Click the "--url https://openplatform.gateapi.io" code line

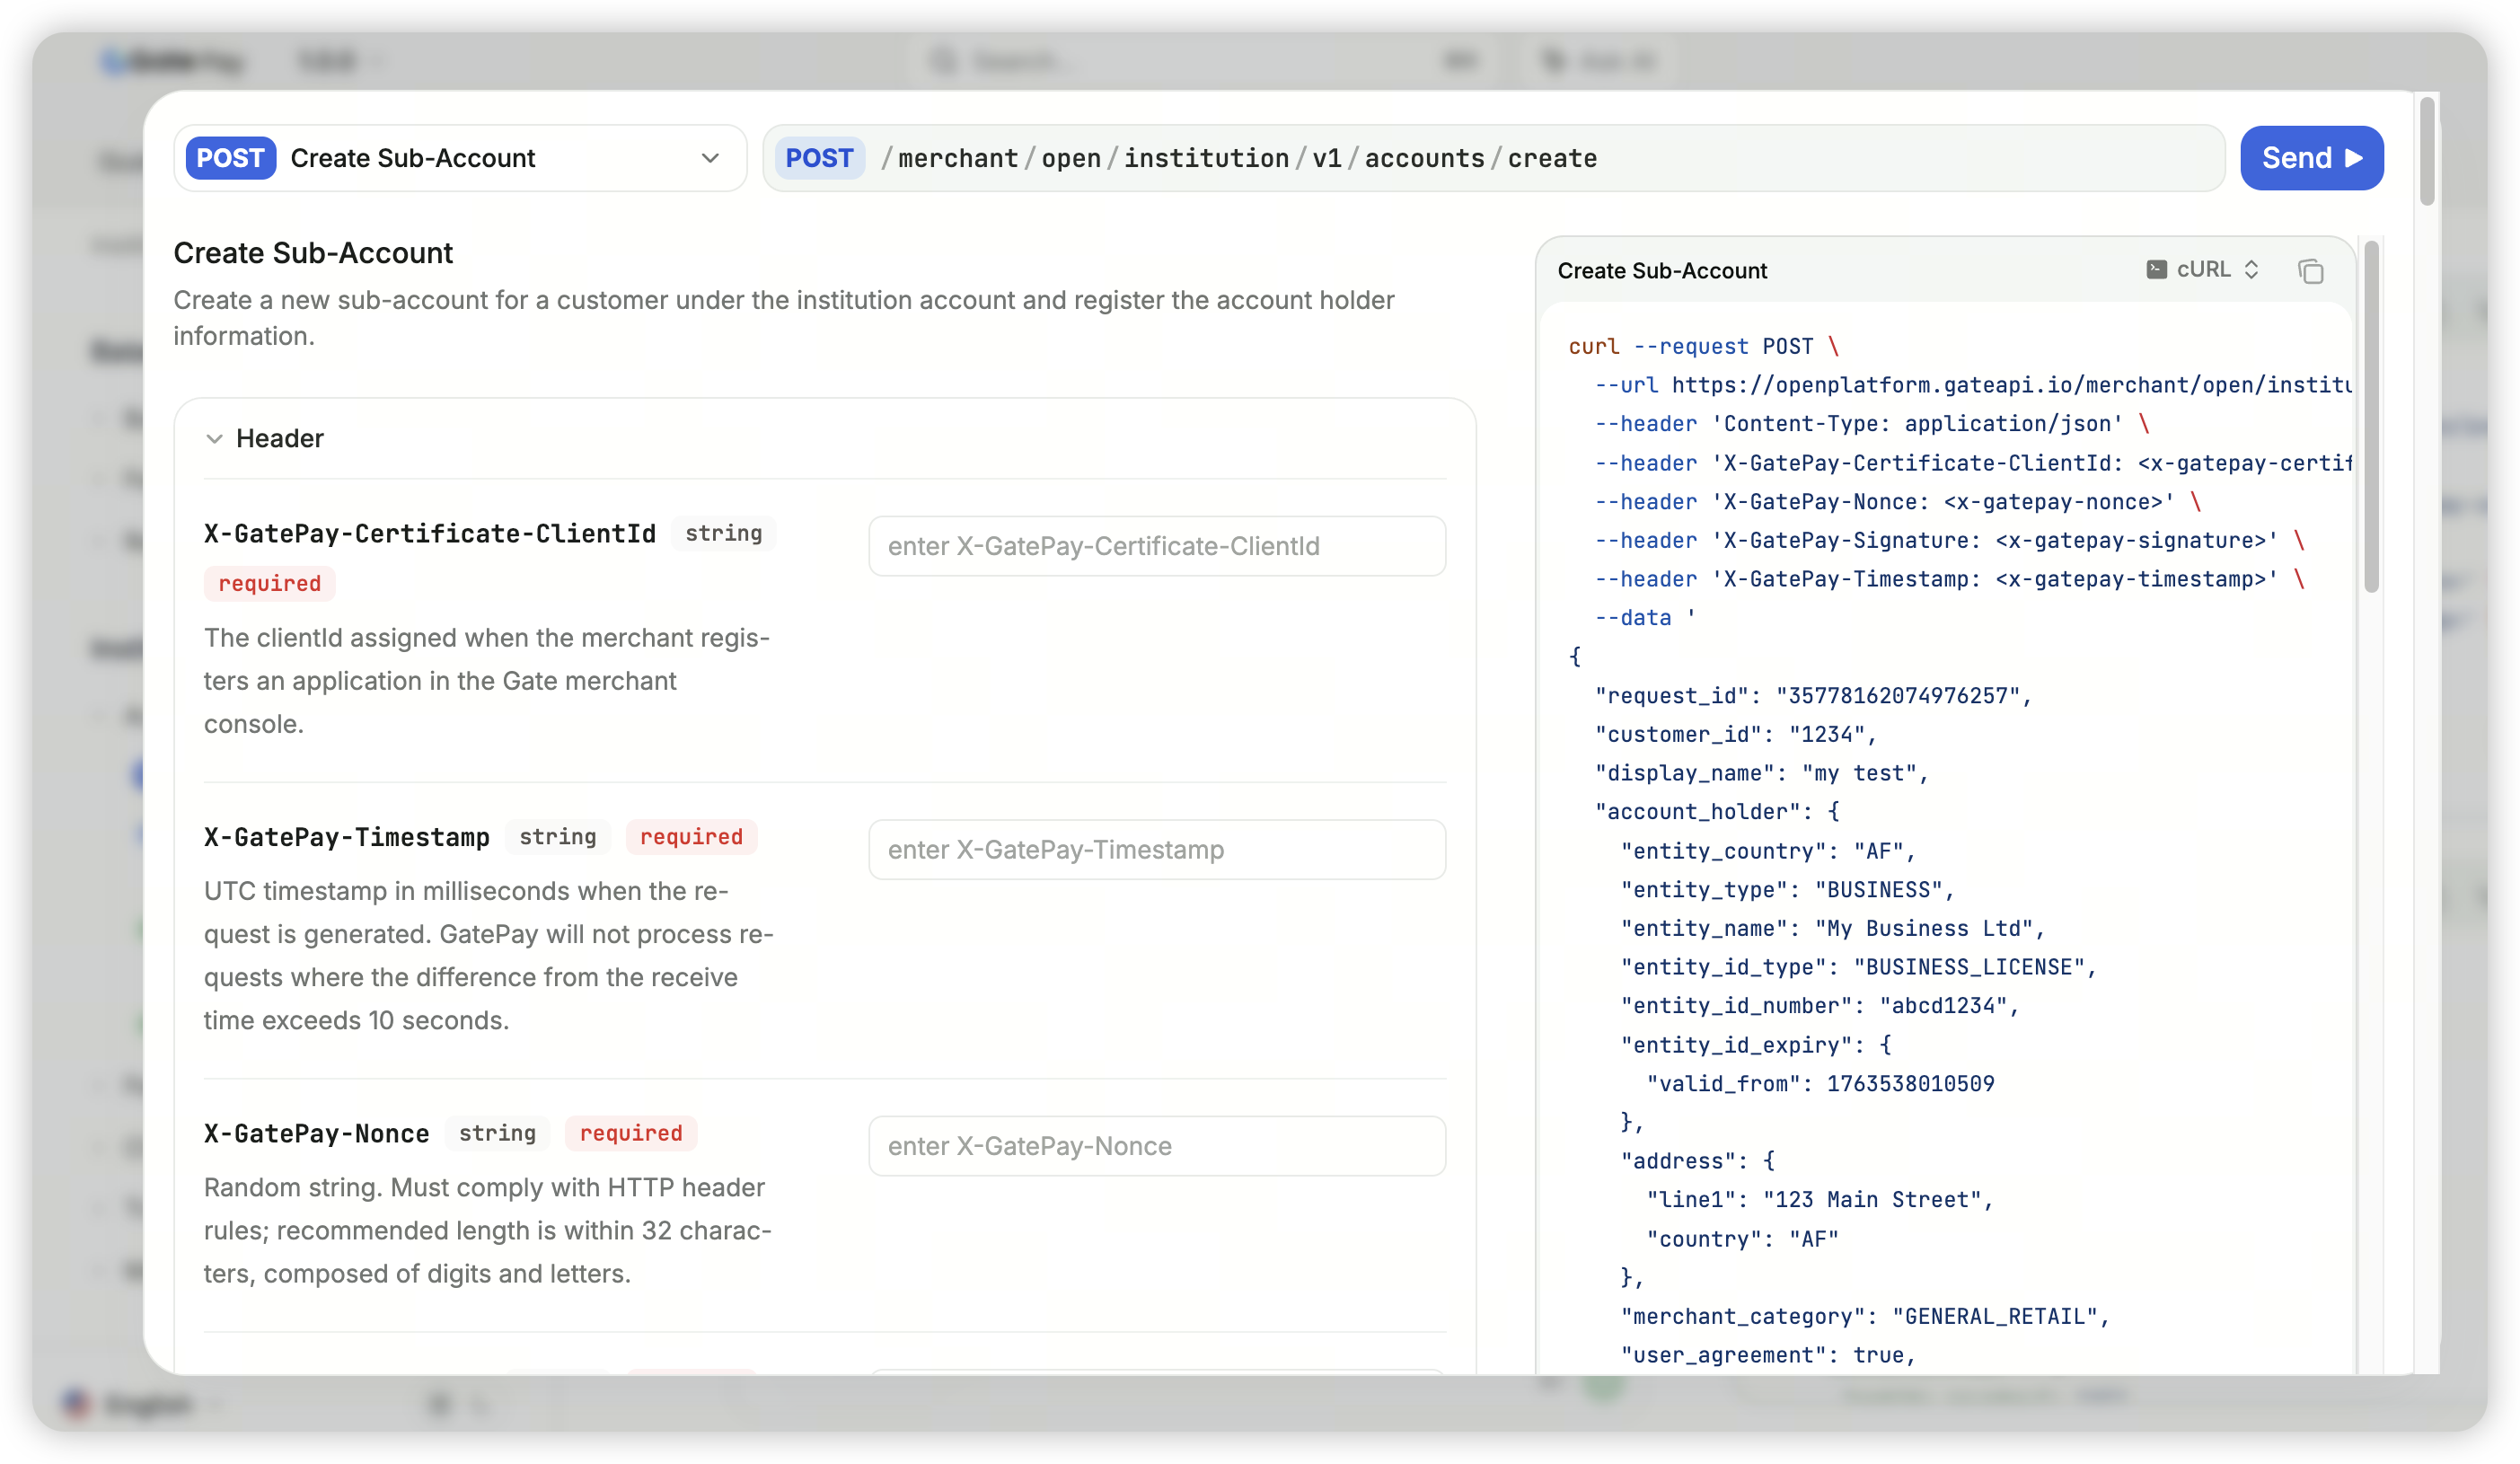1973,386
